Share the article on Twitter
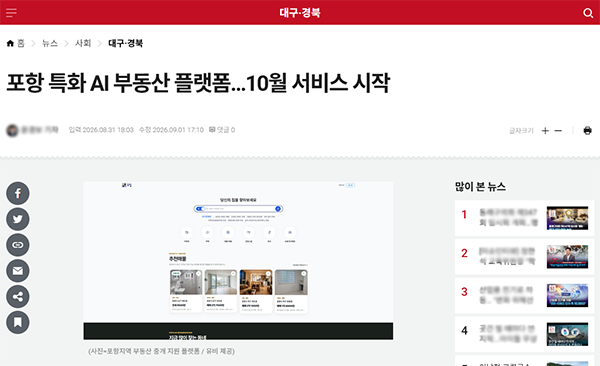The height and width of the screenshot is (366, 600). (x=18, y=219)
